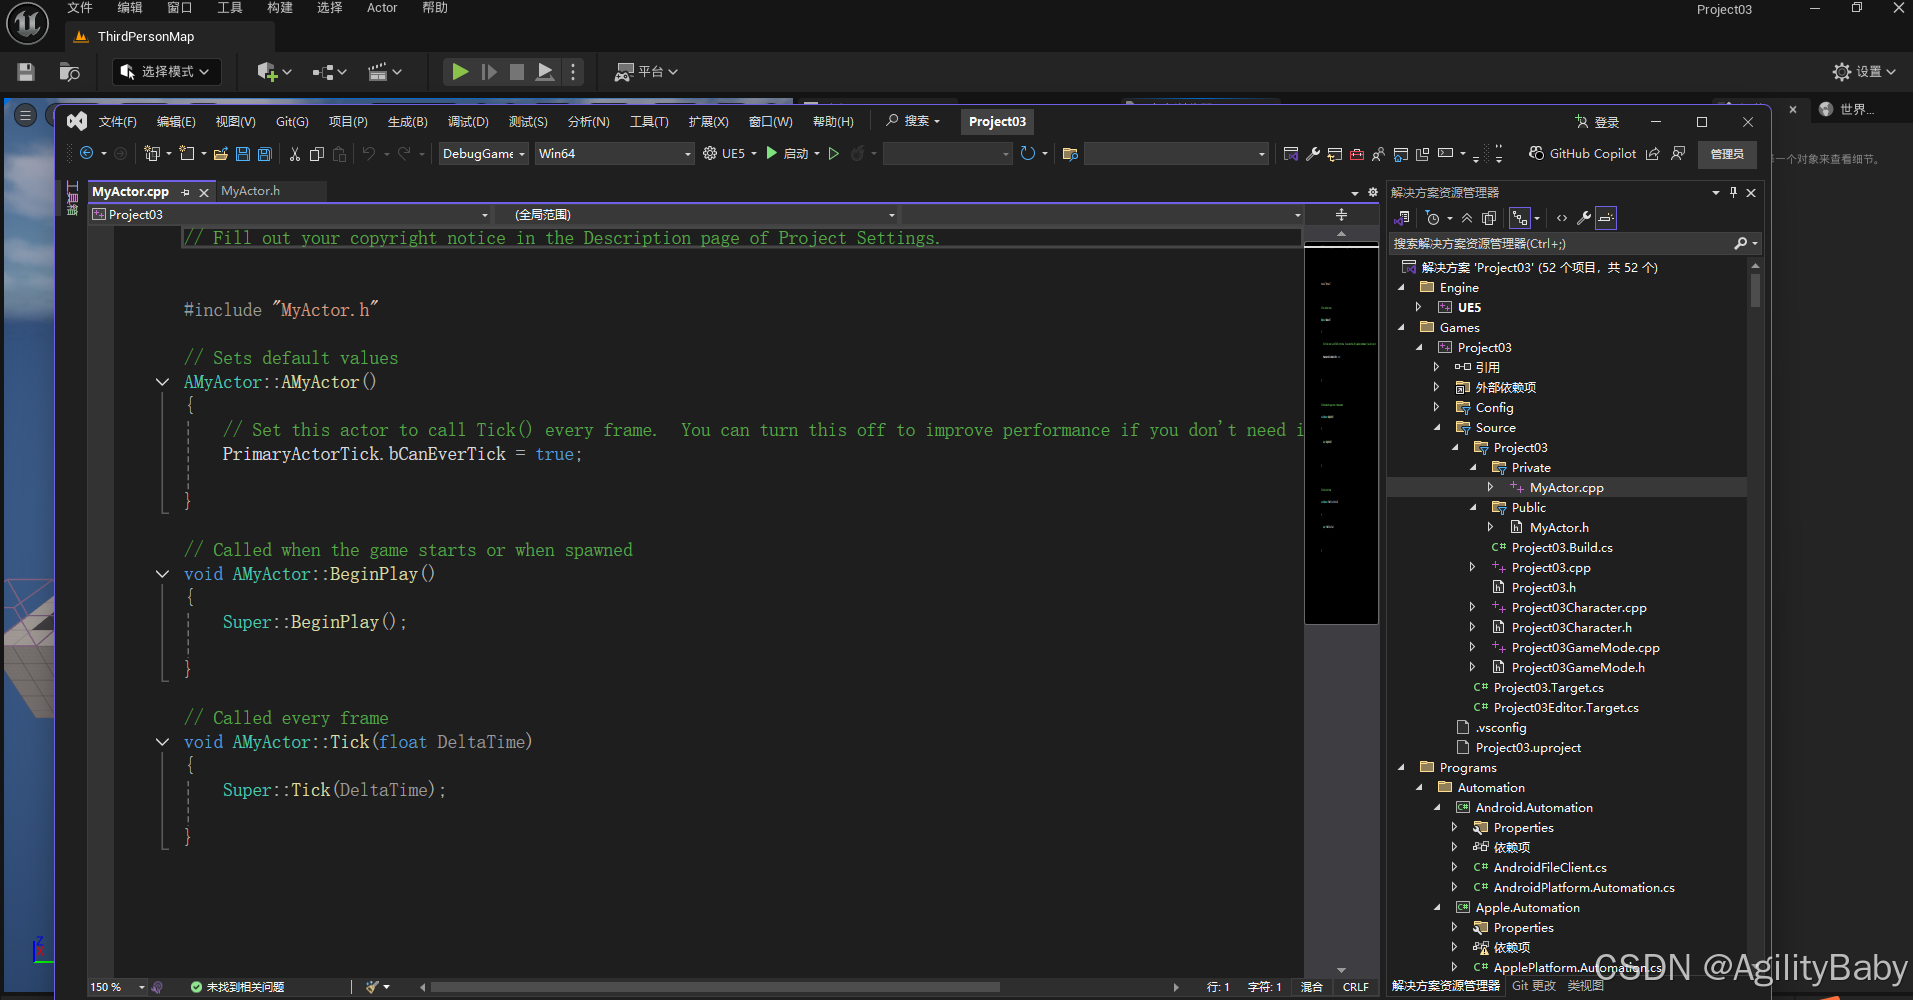
Task: Click the Split editor icon above scrollbar
Action: (x=1341, y=215)
